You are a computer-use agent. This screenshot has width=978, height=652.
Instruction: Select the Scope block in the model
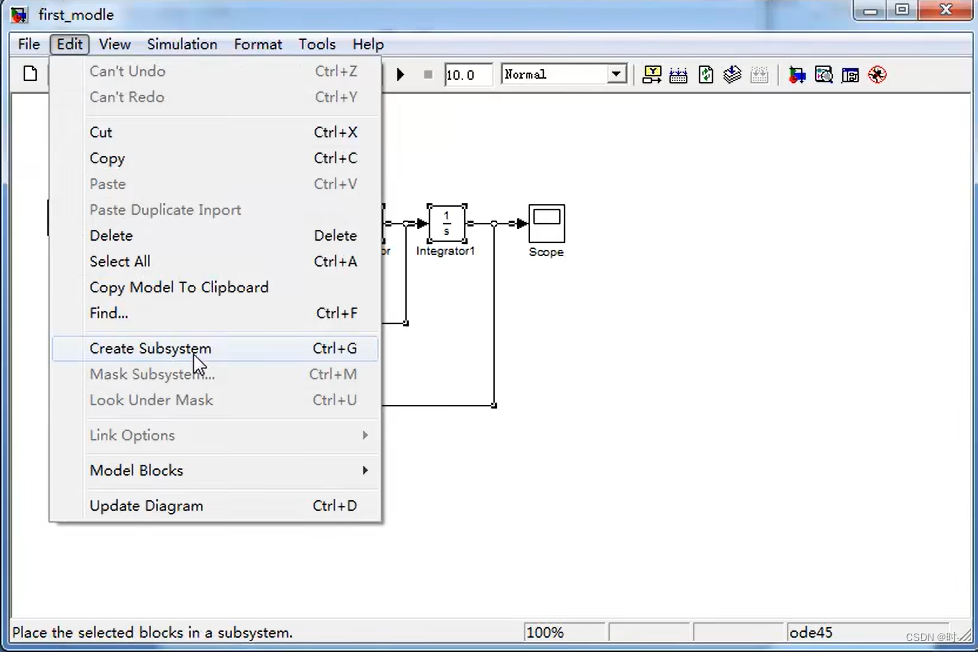[546, 221]
